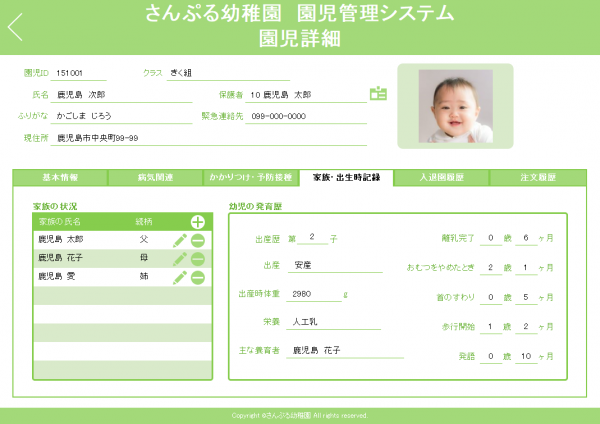600x424 pixels.
Task: Open the 病気関連 tab
Action: pyautogui.click(x=155, y=177)
